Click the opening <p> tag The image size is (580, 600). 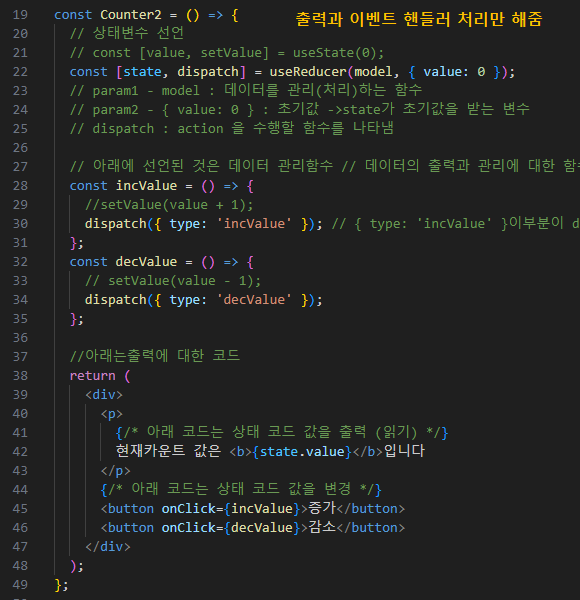(112, 414)
